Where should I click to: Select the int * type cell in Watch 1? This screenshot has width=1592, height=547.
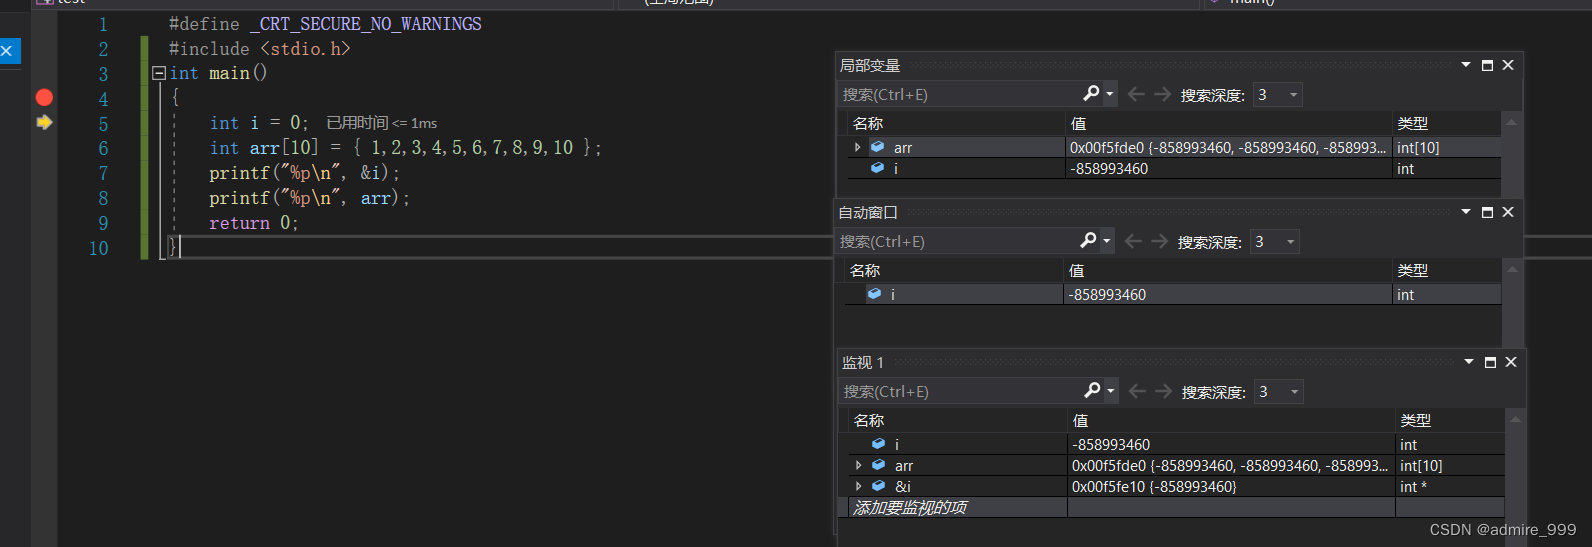(x=1450, y=486)
